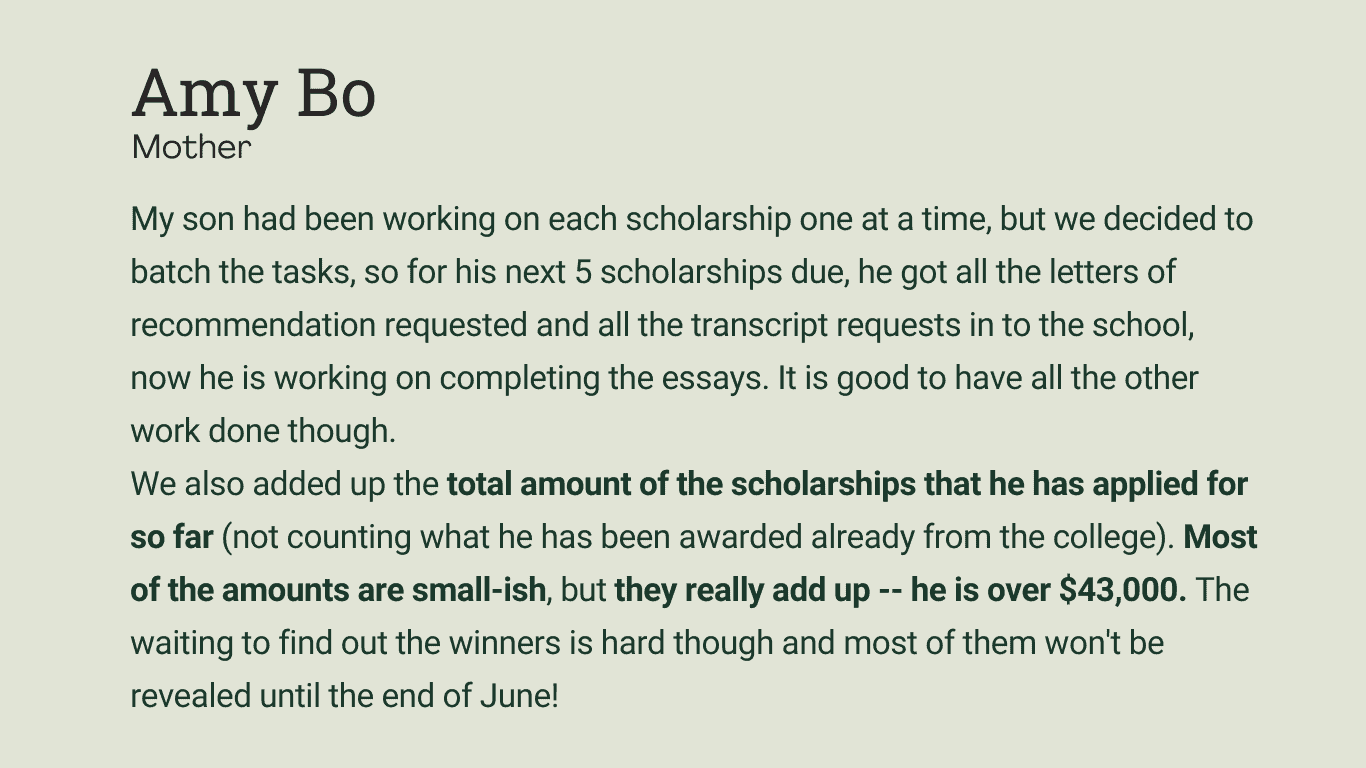Click the bold words "Most" at line end
This screenshot has height=768, width=1366.
1220,537
